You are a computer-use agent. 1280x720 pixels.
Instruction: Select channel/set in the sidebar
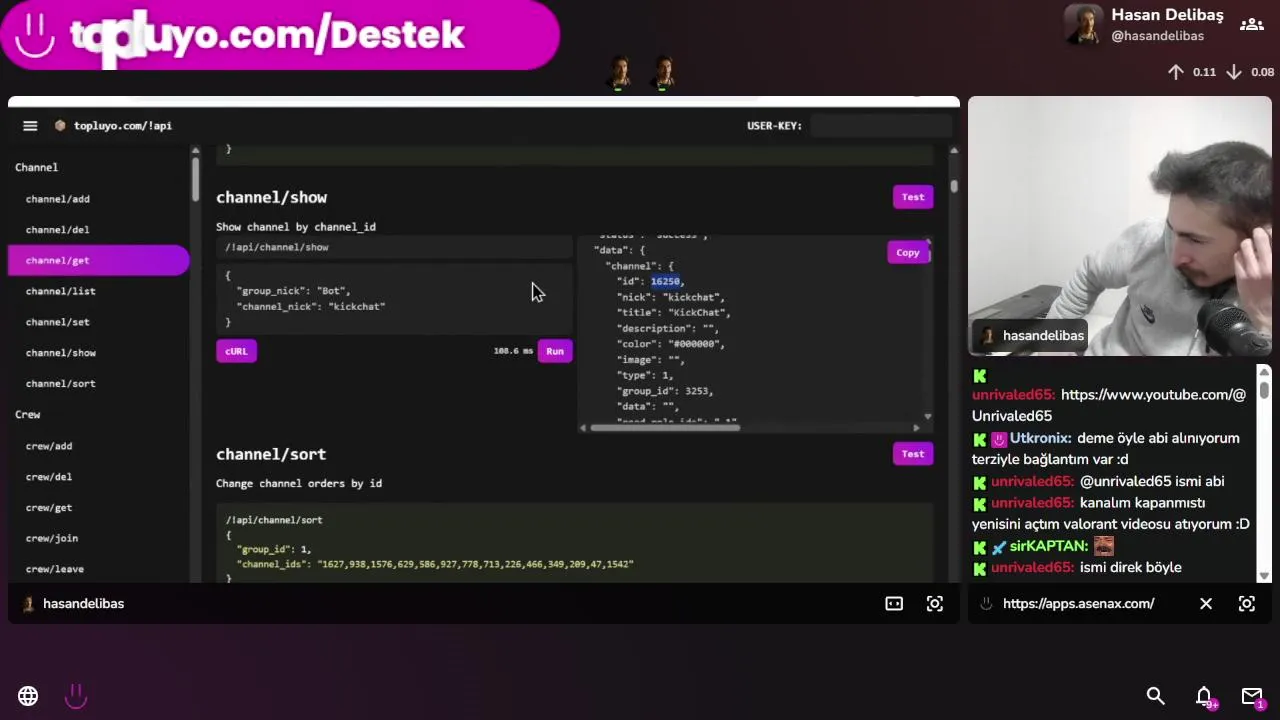coord(58,322)
